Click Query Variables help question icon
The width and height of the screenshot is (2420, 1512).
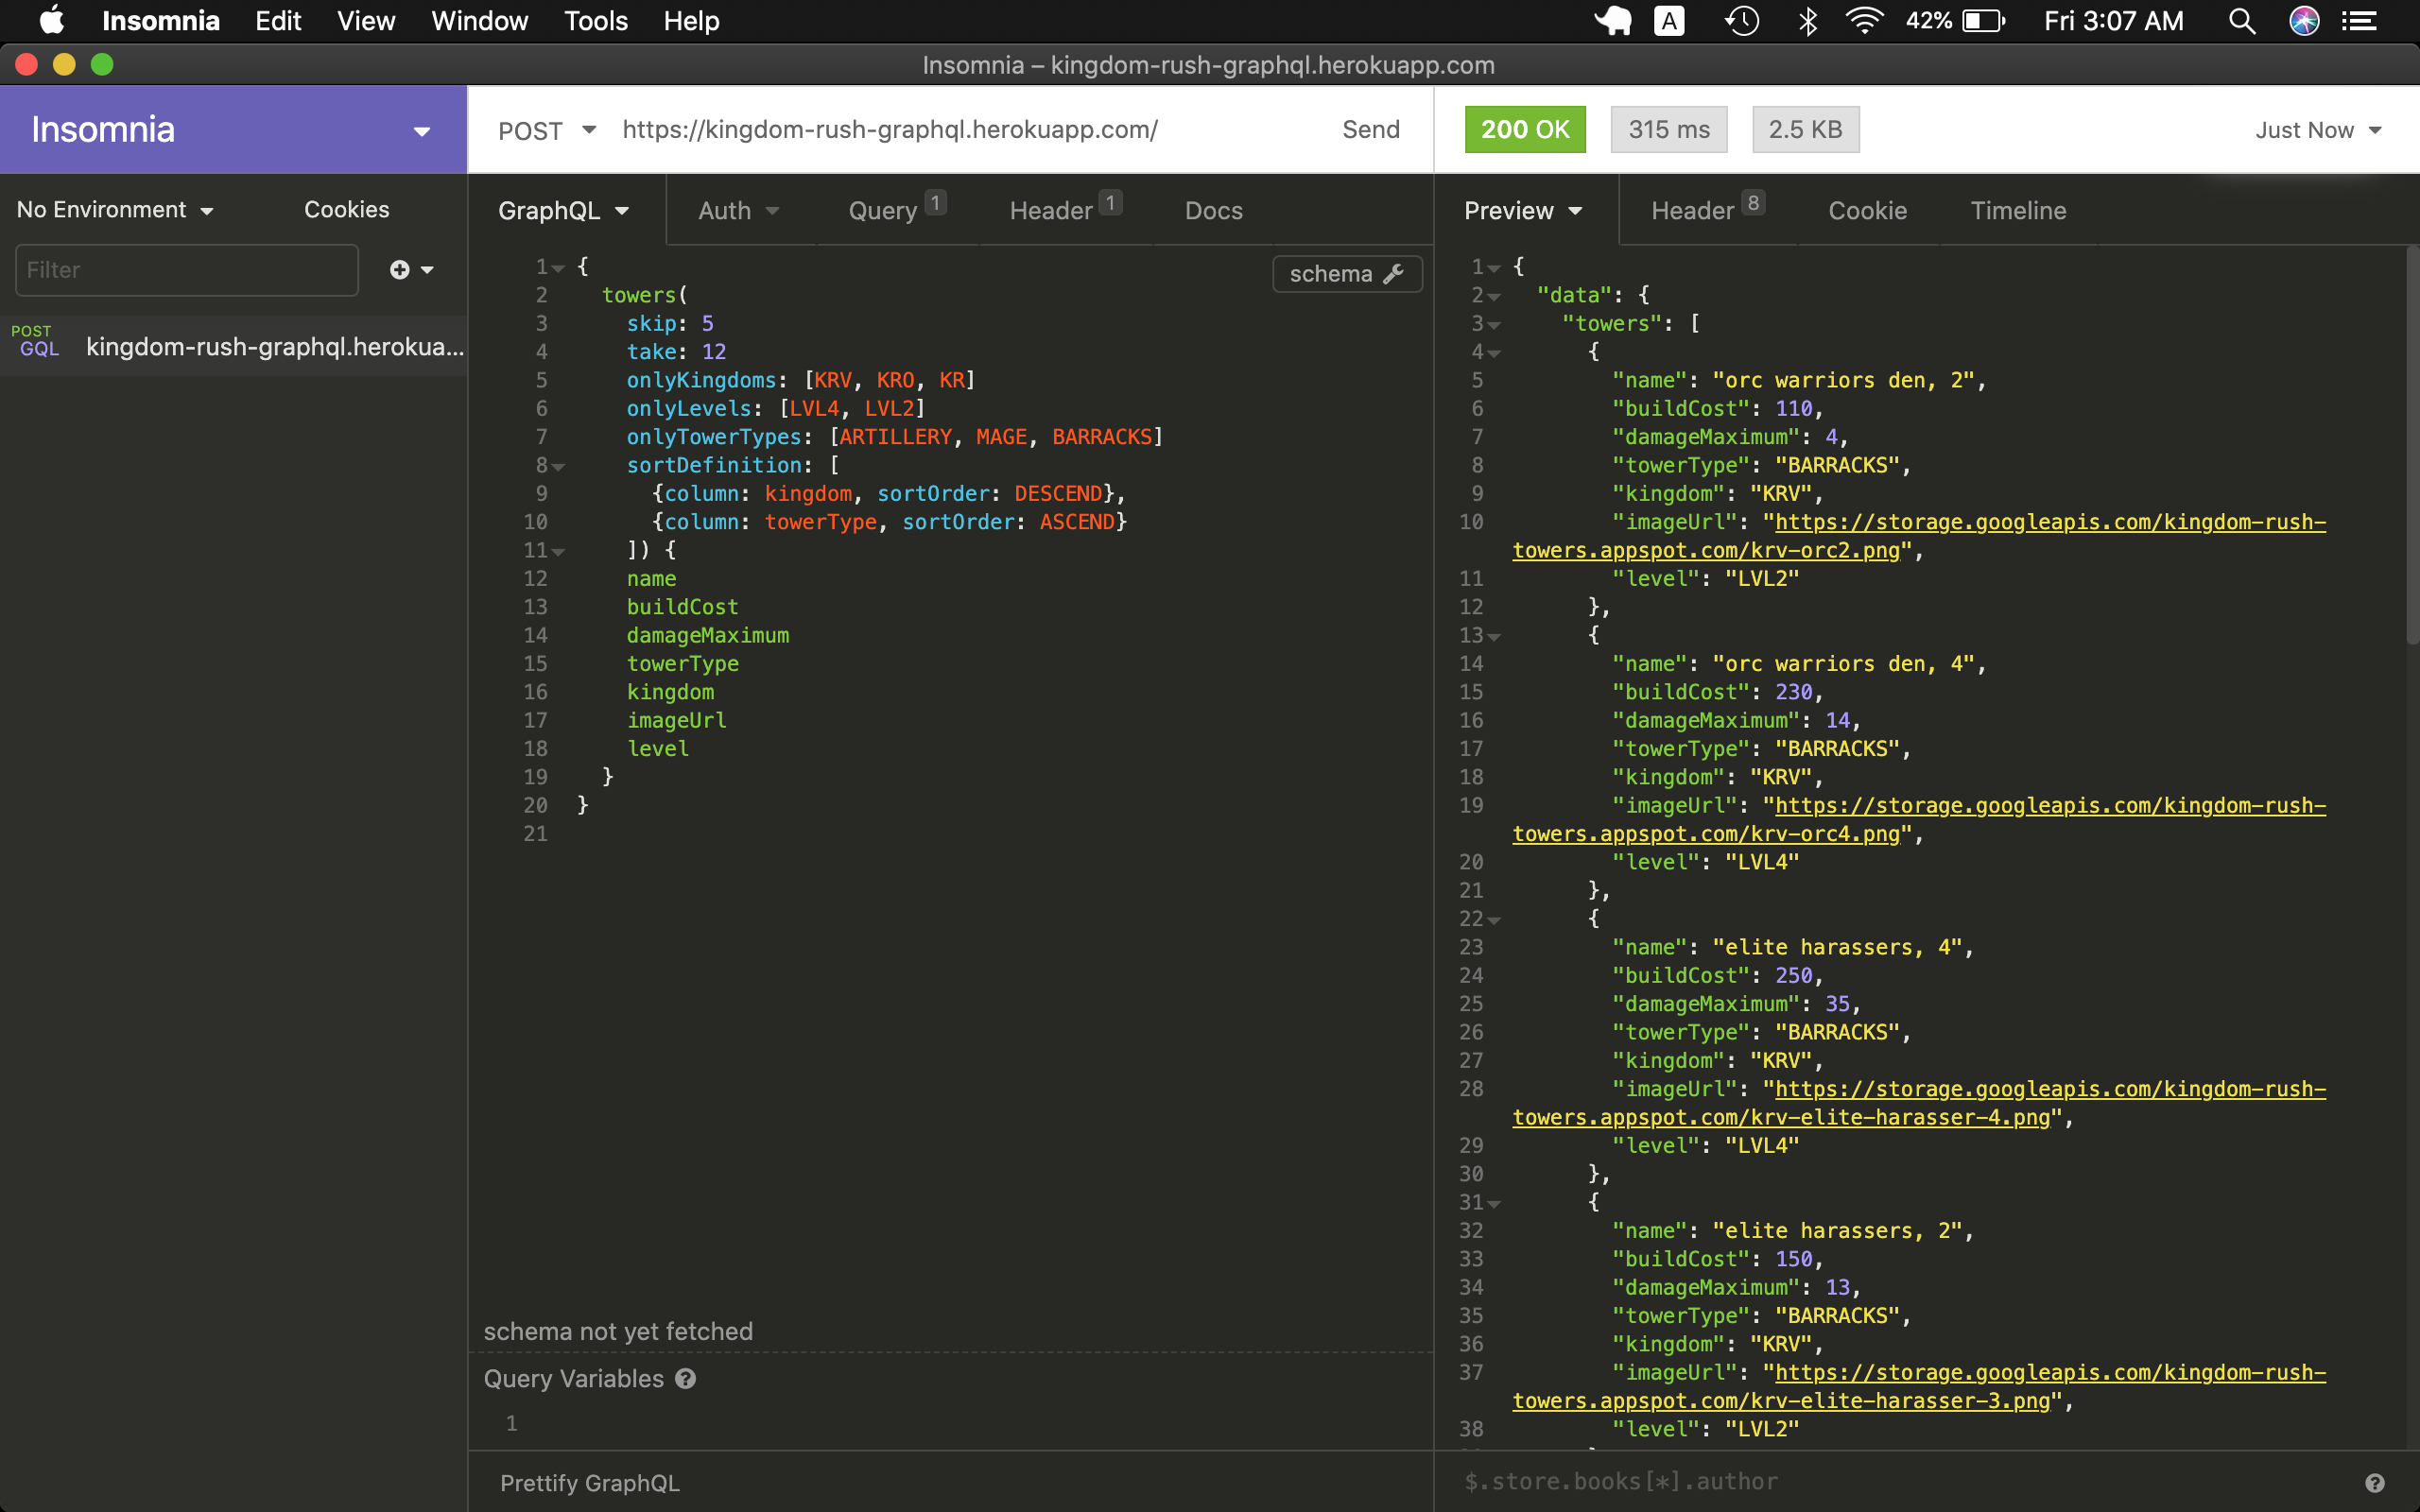coord(685,1379)
